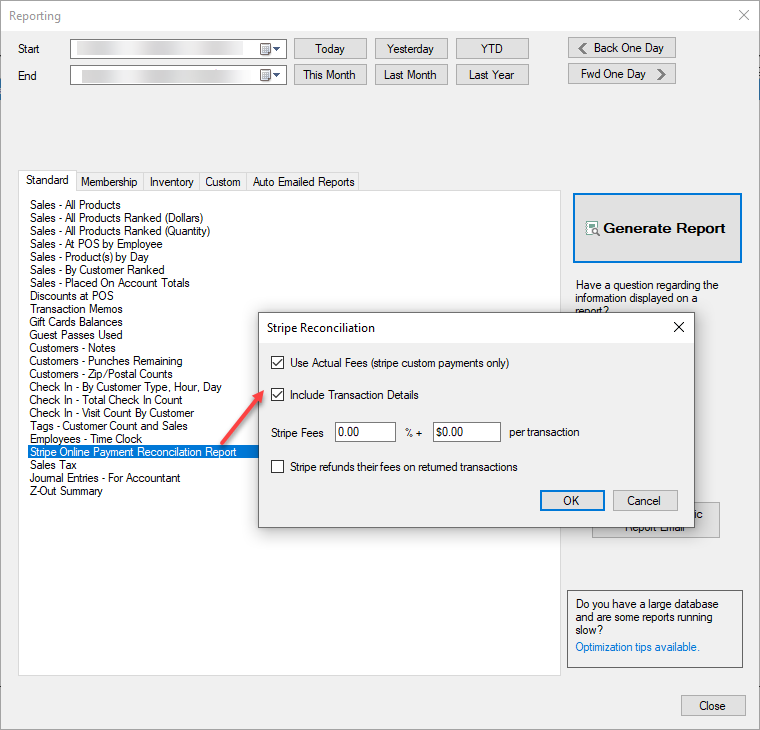Open the Custom tab
Viewport: 760px width, 730px height.
223,182
